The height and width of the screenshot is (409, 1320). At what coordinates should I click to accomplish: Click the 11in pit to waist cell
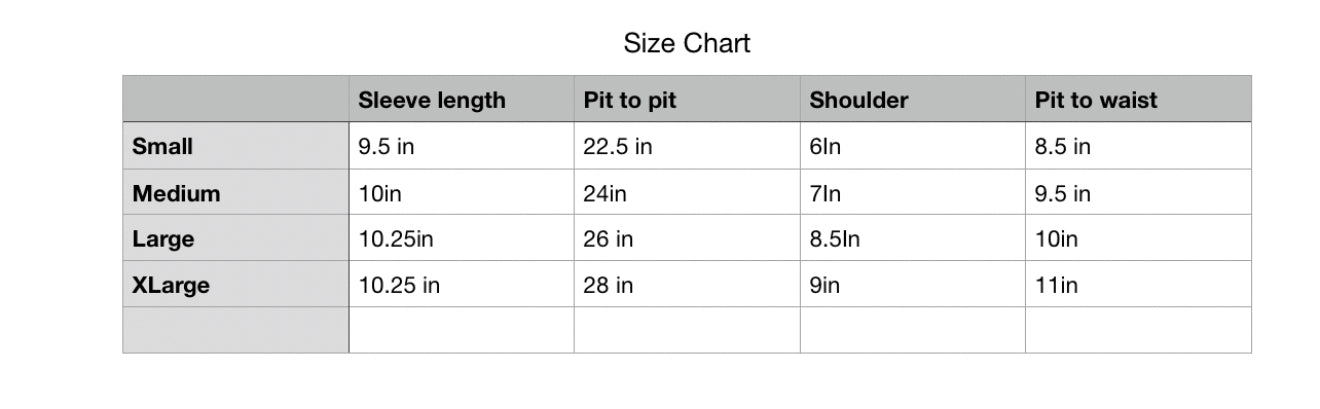click(1138, 284)
